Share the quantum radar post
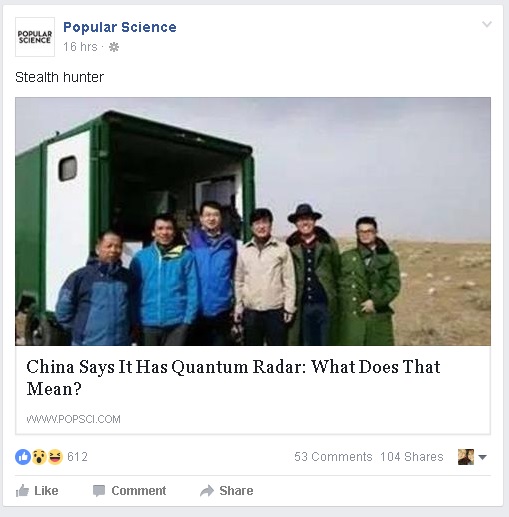This screenshot has height=517, width=509. (x=226, y=491)
